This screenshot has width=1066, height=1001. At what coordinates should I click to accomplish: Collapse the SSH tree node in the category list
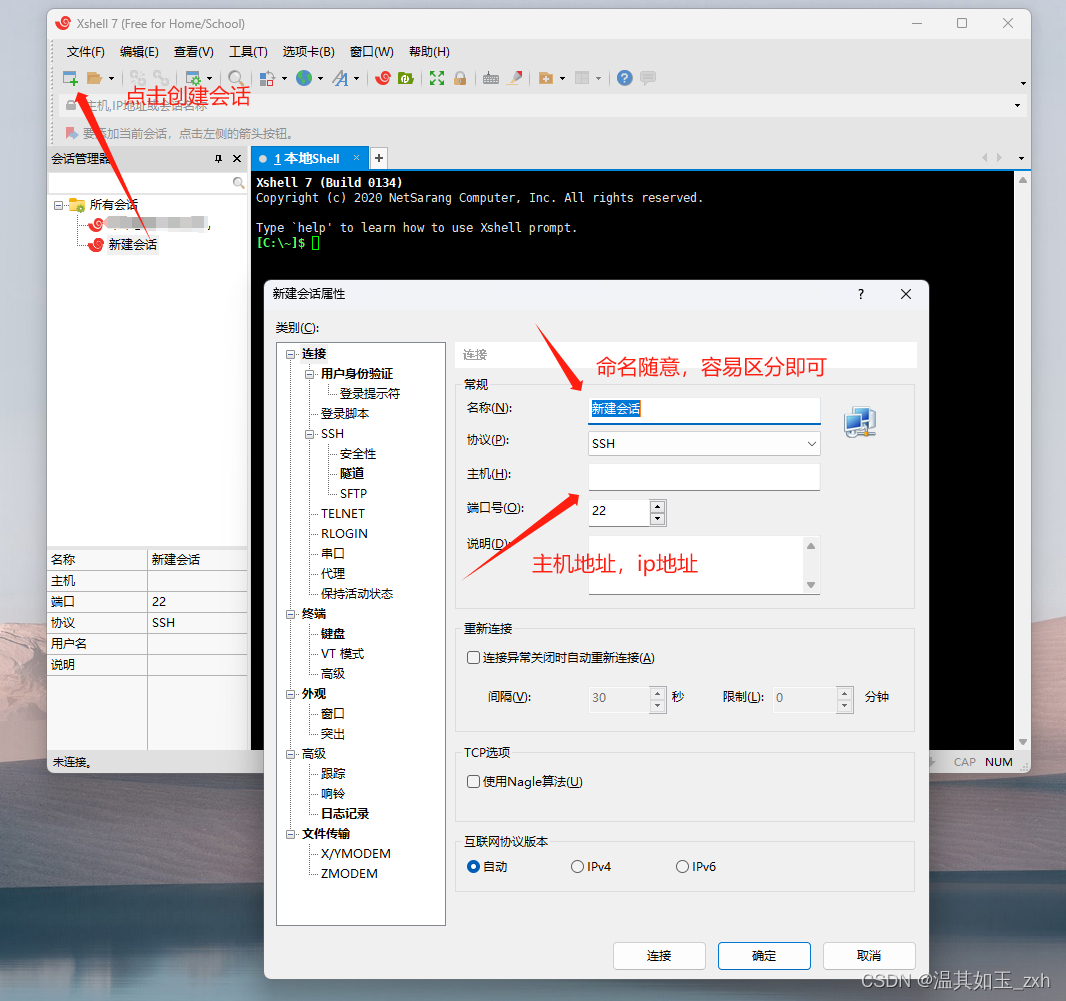(x=310, y=433)
